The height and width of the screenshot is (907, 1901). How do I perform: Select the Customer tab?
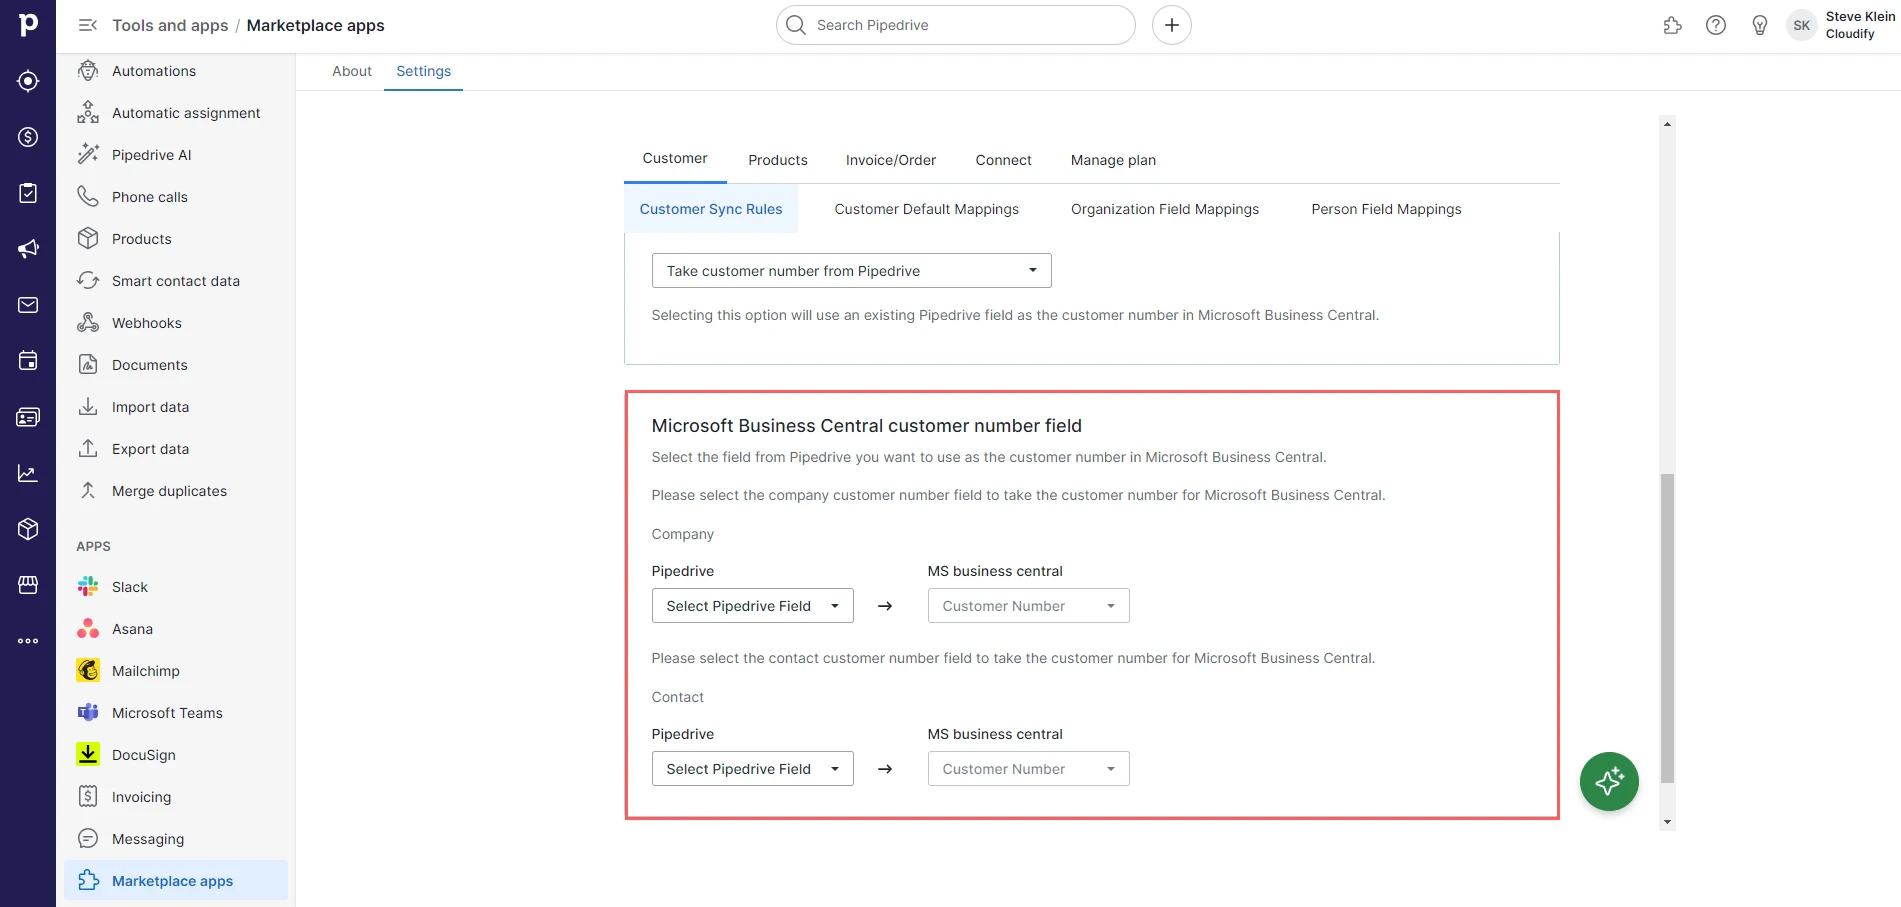[x=675, y=159]
